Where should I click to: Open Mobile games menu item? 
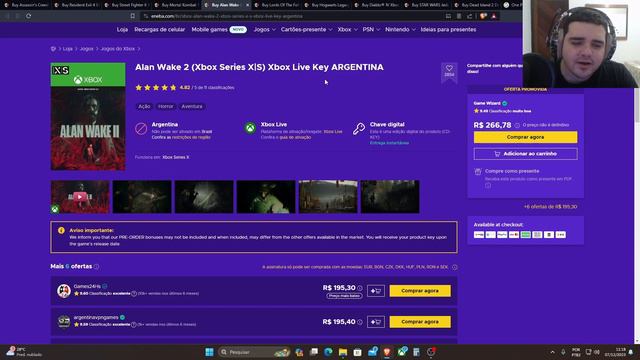[209, 29]
